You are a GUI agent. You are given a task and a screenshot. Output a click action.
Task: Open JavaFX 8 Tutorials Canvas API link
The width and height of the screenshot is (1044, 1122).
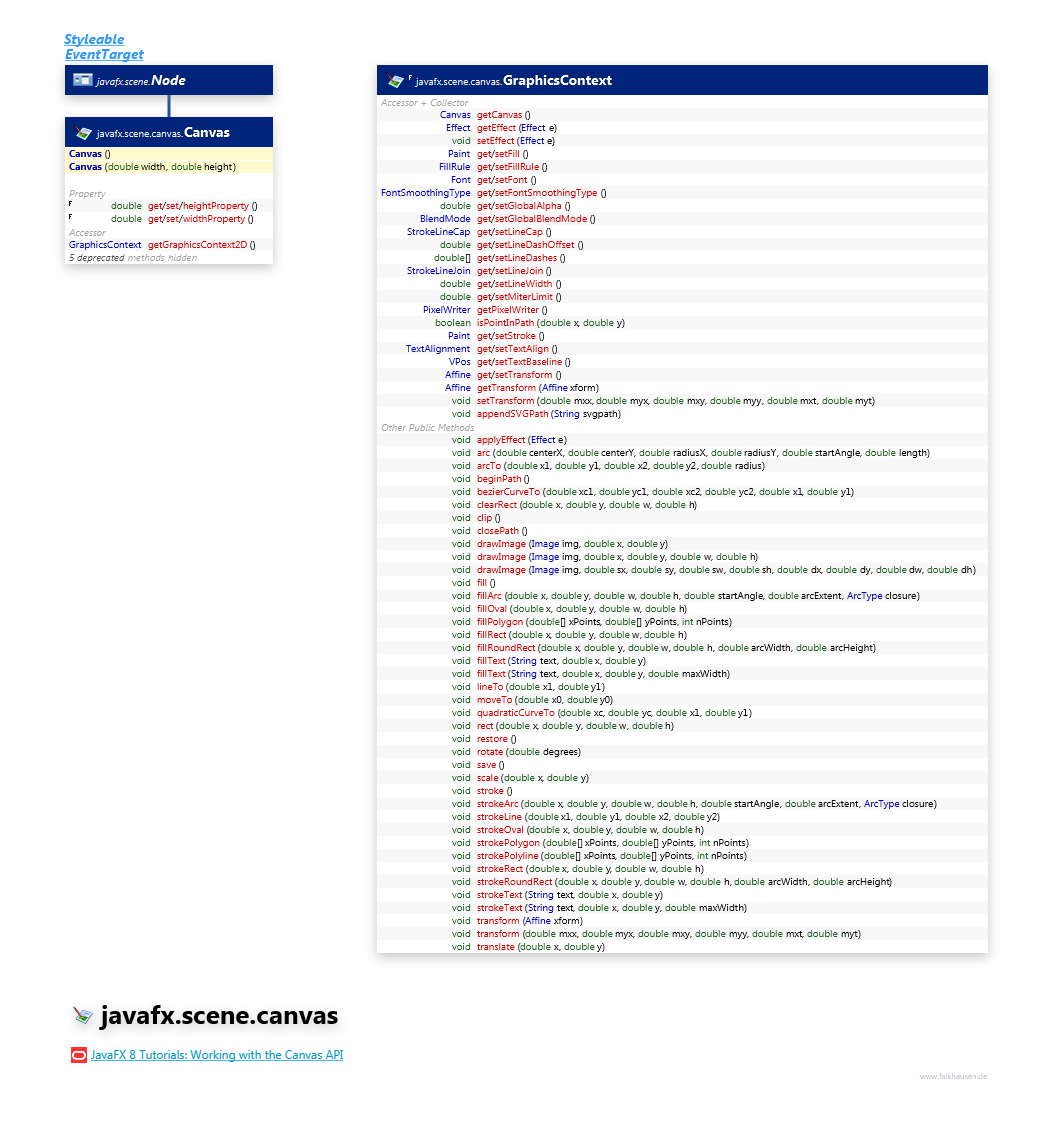point(217,1055)
